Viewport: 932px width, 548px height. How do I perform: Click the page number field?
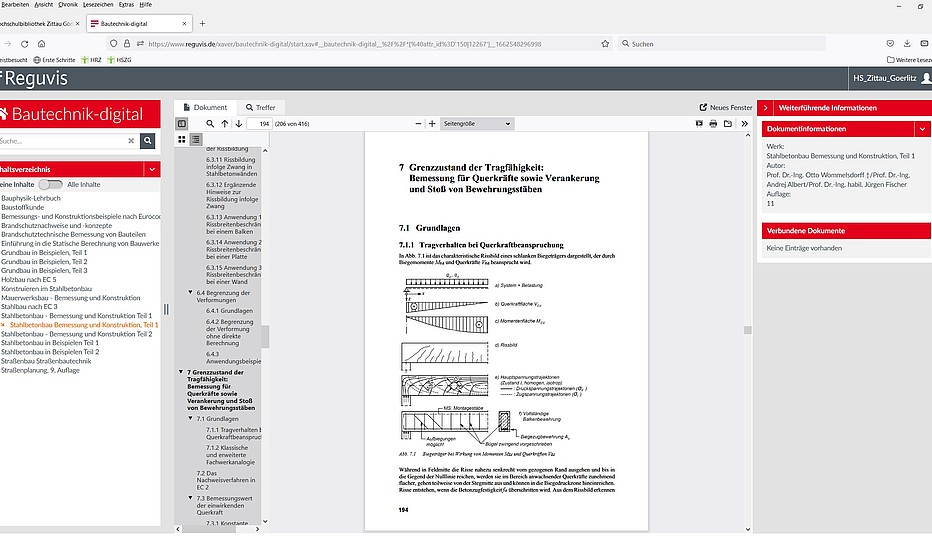259,124
